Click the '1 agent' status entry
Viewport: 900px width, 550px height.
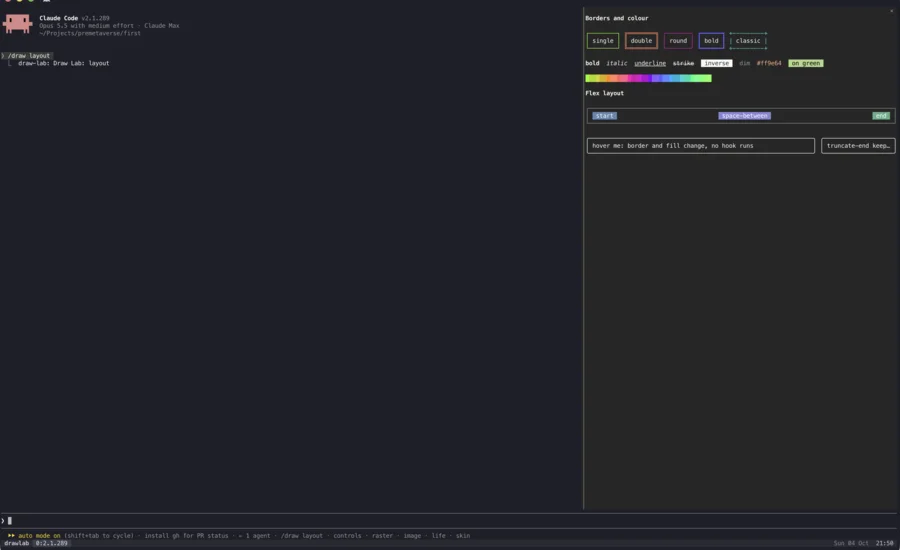[x=258, y=536]
